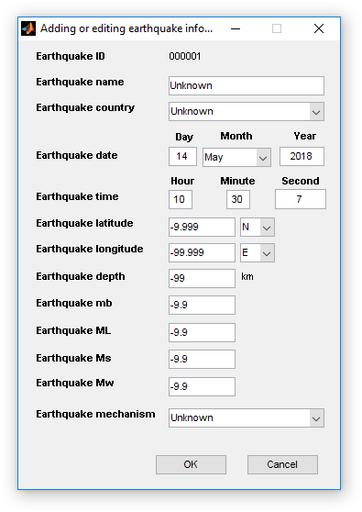This screenshot has width=362, height=512.
Task: Click the Cancel button
Action: [282, 464]
